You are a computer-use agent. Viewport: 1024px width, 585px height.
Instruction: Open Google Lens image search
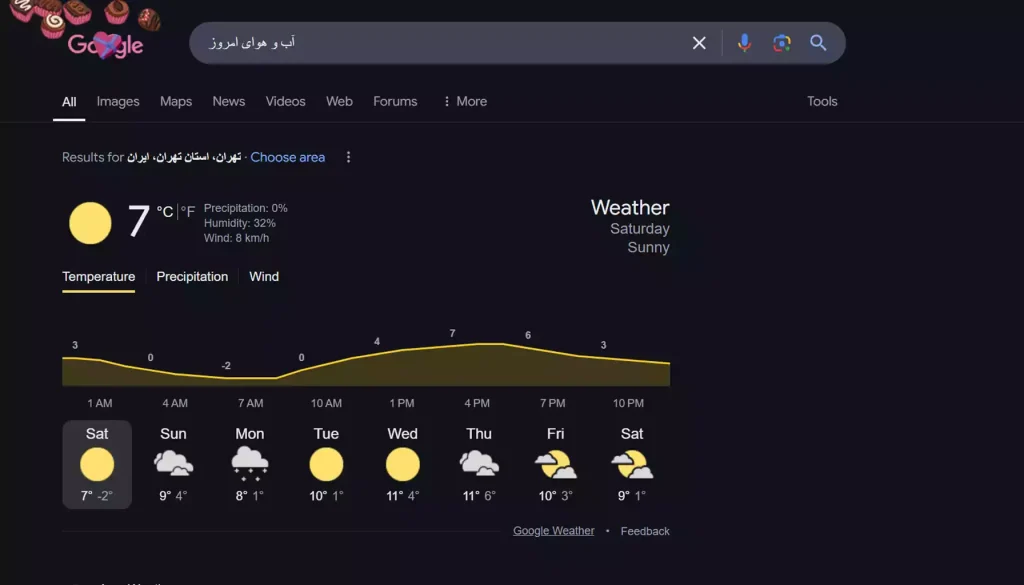(x=781, y=42)
